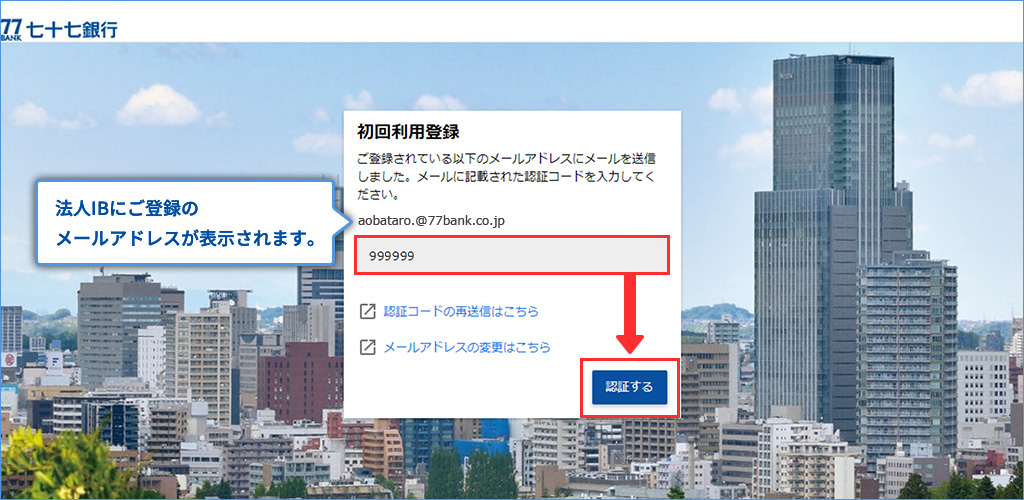Select the aobataro.@77bank.co.jp email text
Screen dimensions: 1024x500
click(431, 221)
